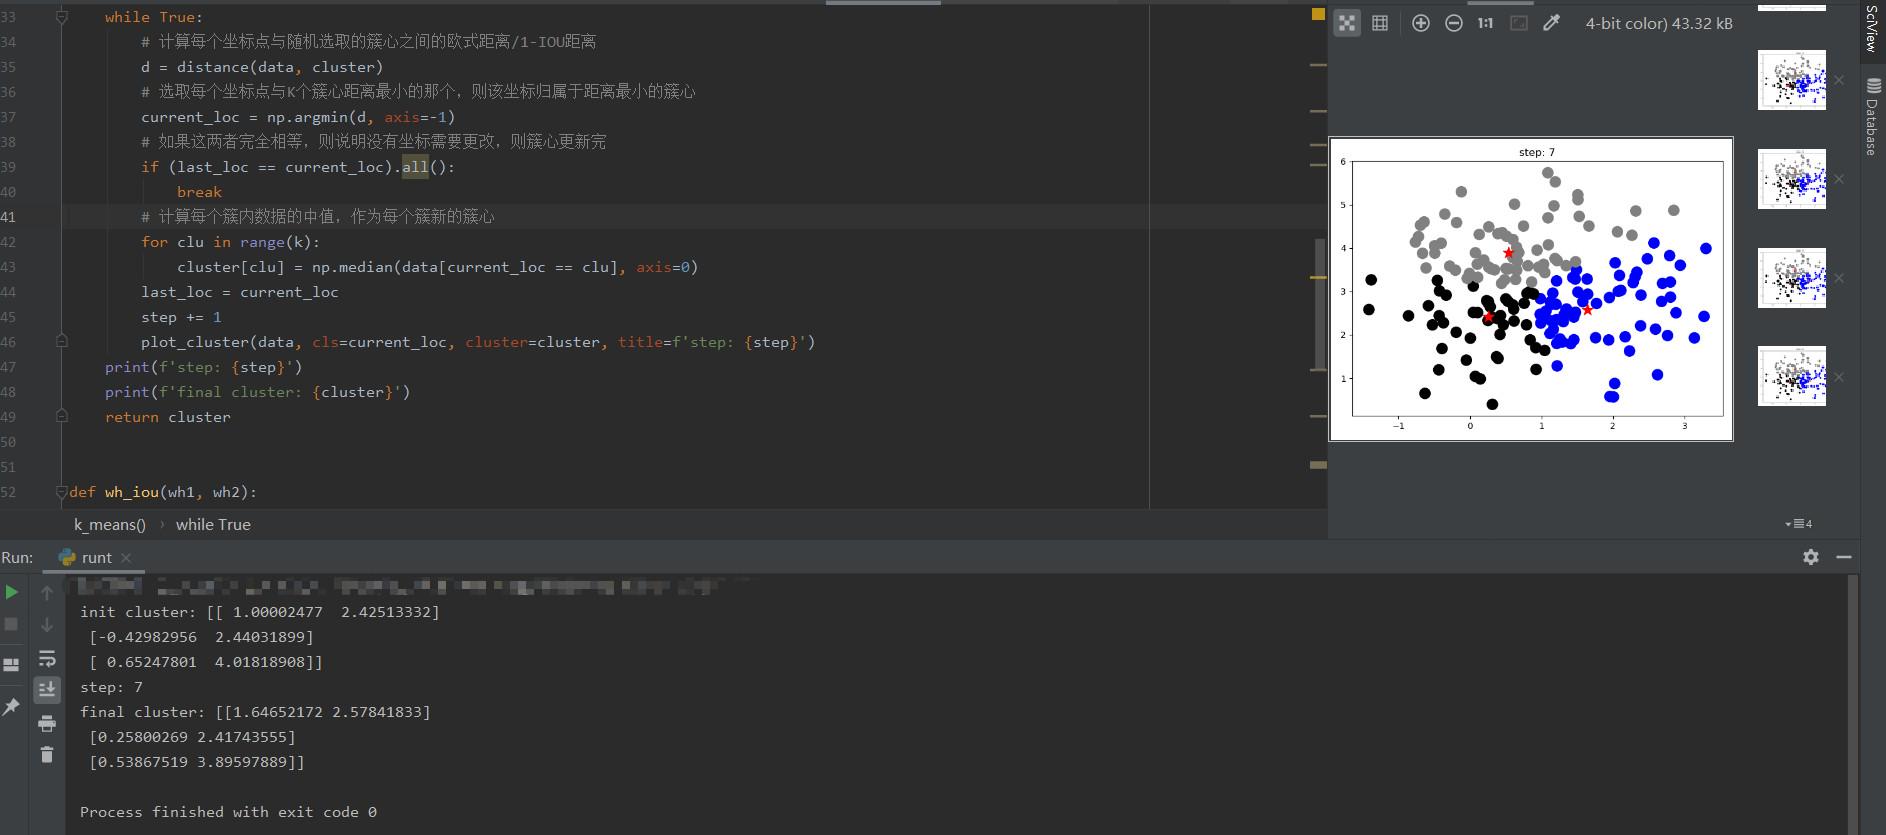1886x835 pixels.
Task: Click the k_means() breadcrumb
Action: click(110, 524)
